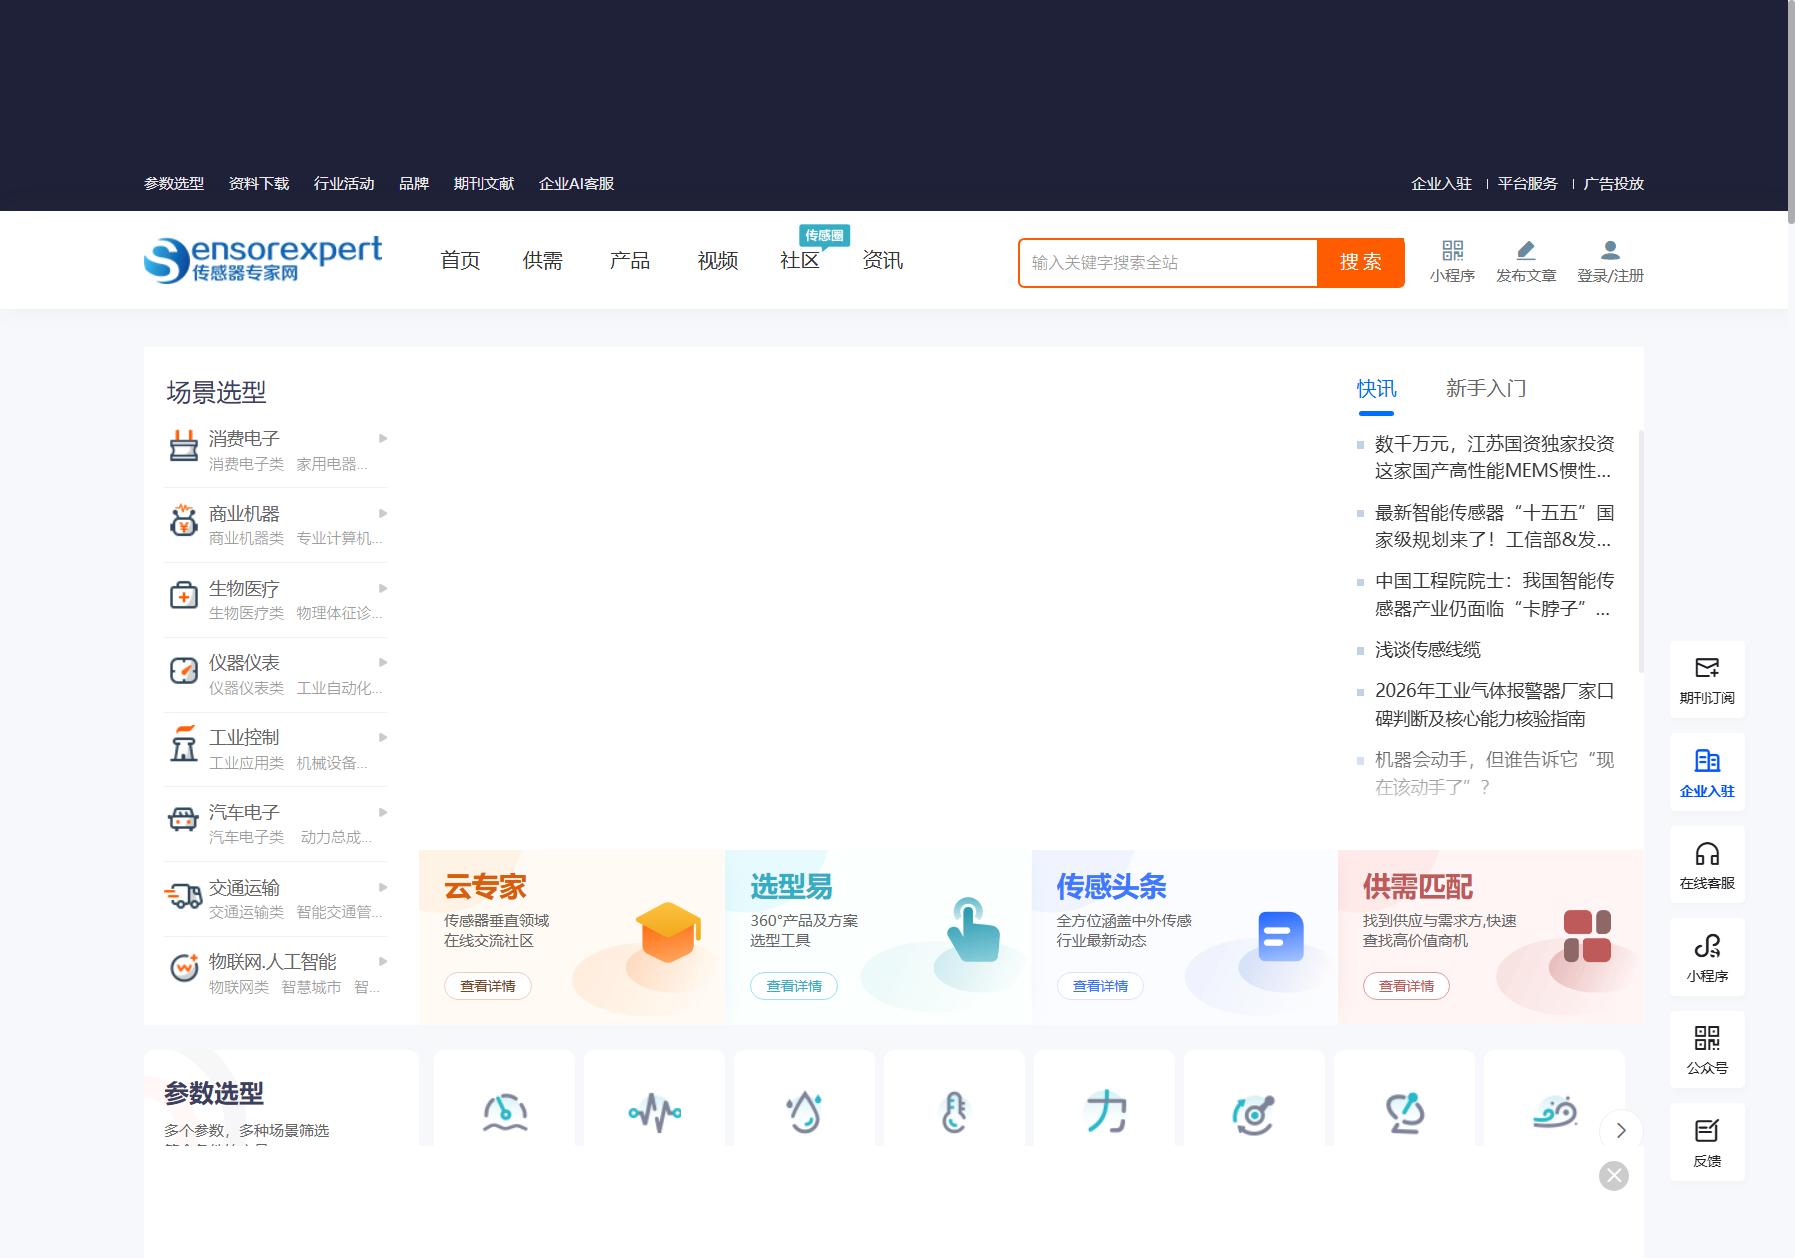Viewport: 1795px width, 1258px height.
Task: Select the waveform pulse sensor icon
Action: tap(655, 1112)
